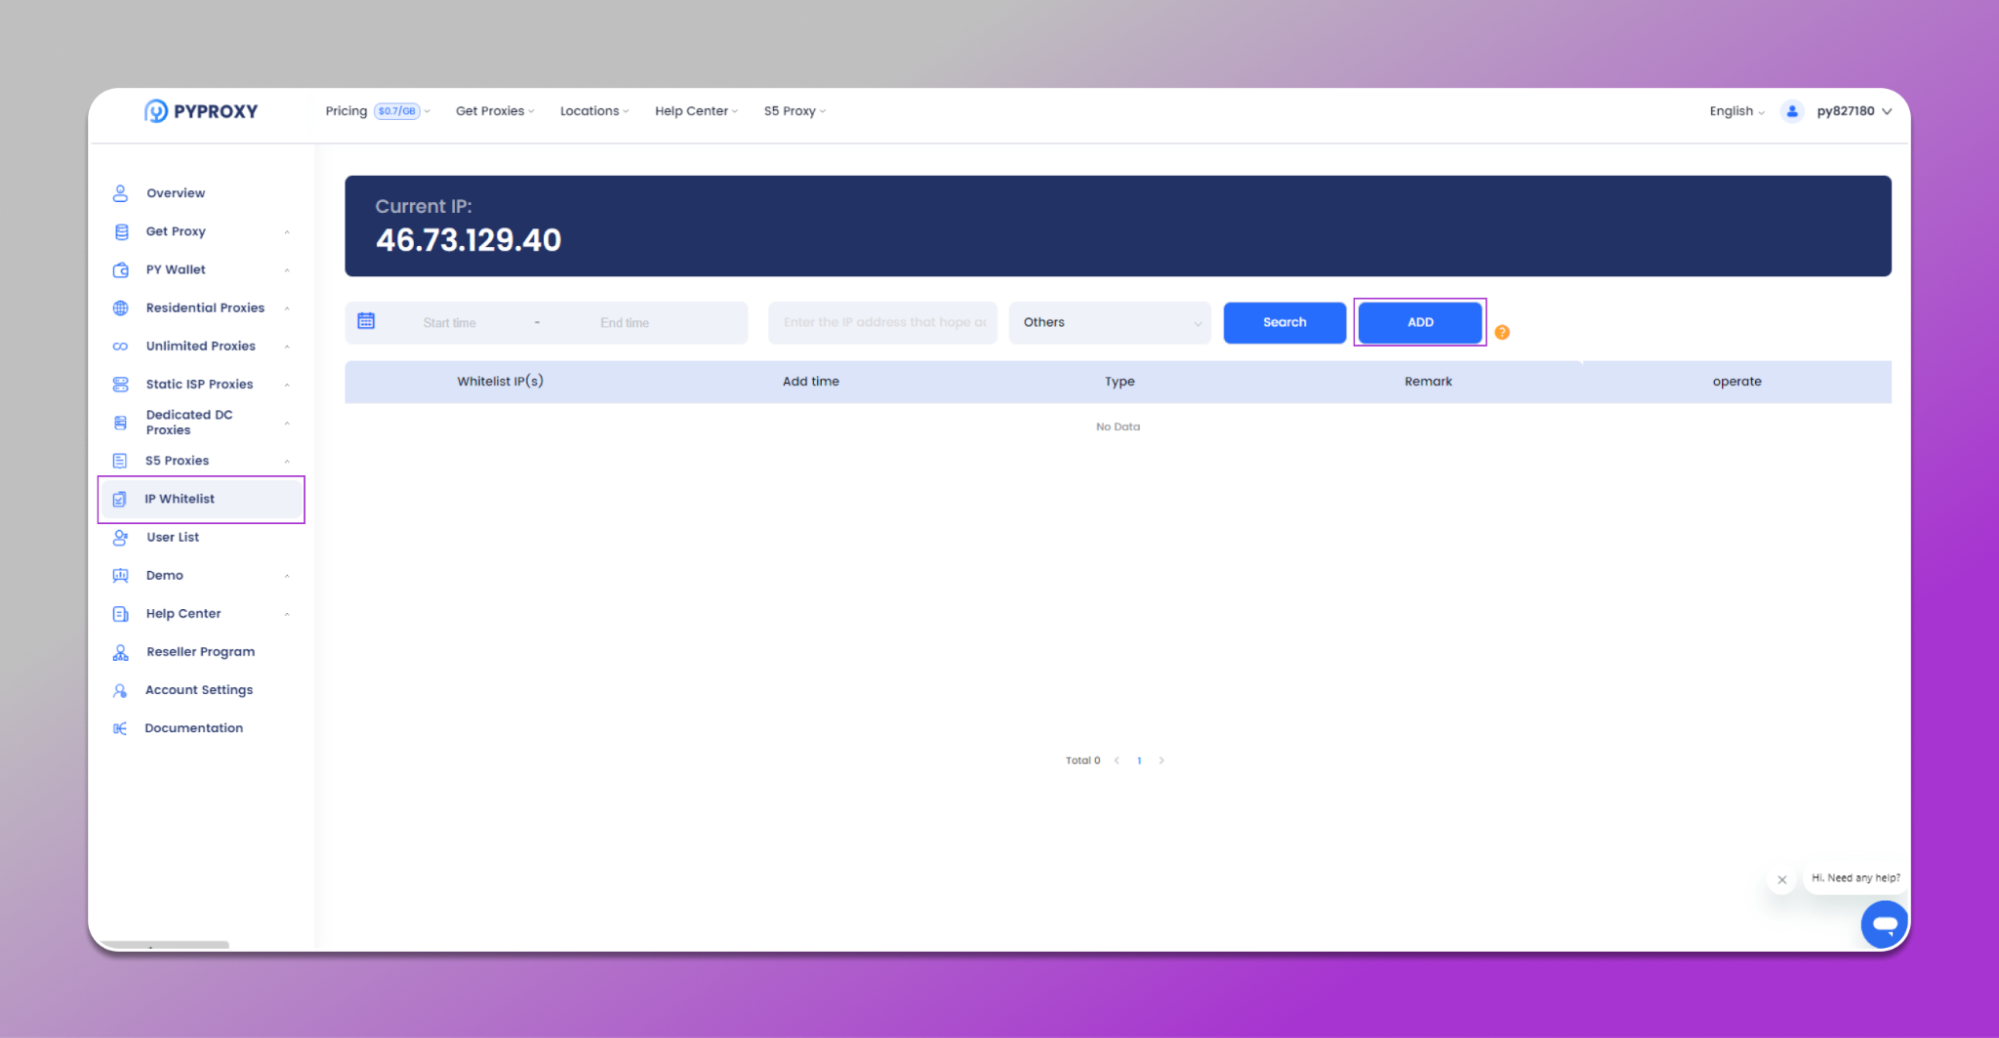The height and width of the screenshot is (1038, 1999).
Task: Click the PY Wallet icon
Action: click(x=121, y=270)
